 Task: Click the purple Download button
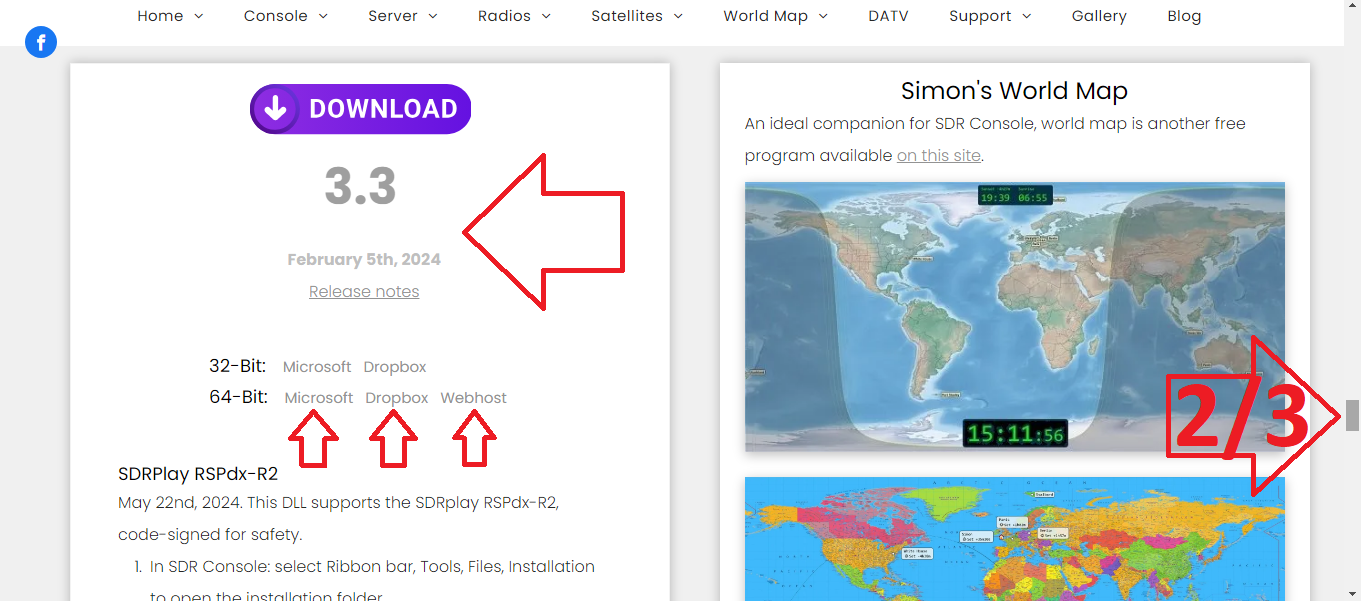(x=360, y=109)
